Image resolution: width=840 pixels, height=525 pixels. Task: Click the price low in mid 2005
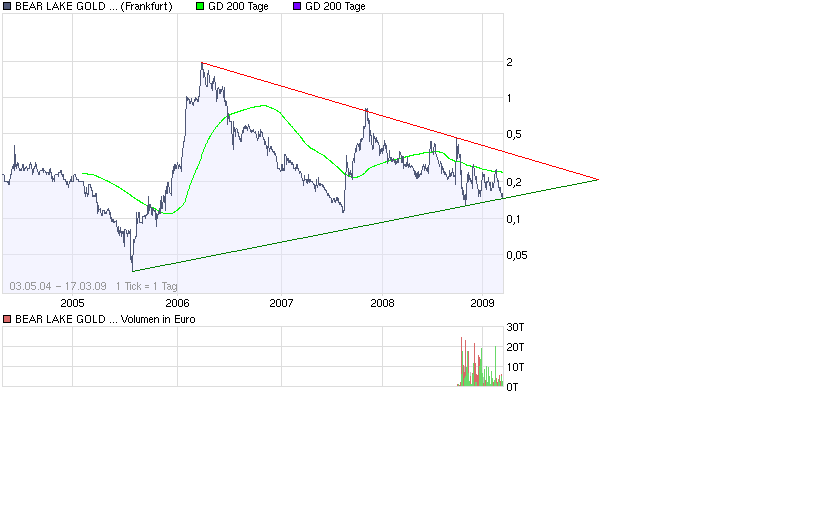(132, 269)
